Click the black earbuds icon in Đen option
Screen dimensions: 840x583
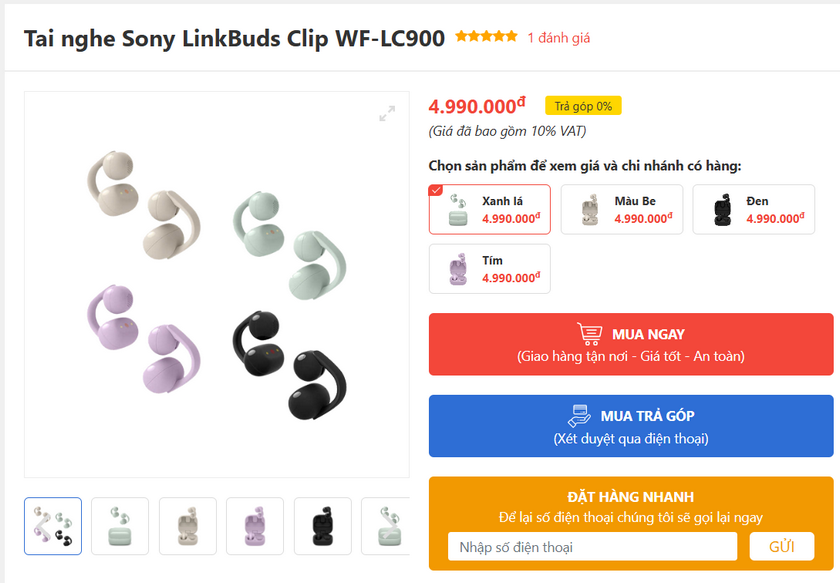(722, 210)
